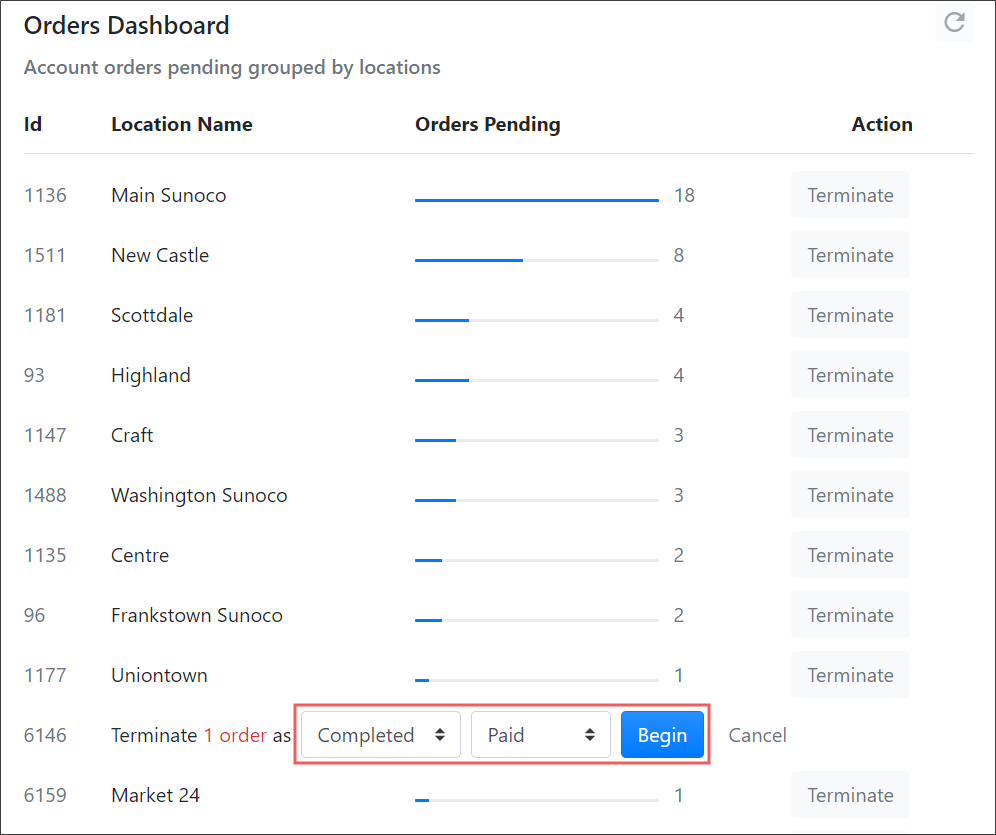The height and width of the screenshot is (835, 996).
Task: Click the New Castle pending orders bar
Action: (x=537, y=260)
